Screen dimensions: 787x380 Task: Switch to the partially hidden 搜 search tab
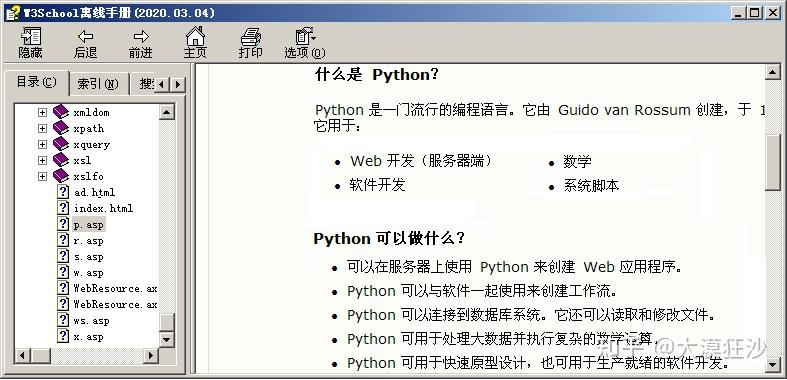[142, 84]
